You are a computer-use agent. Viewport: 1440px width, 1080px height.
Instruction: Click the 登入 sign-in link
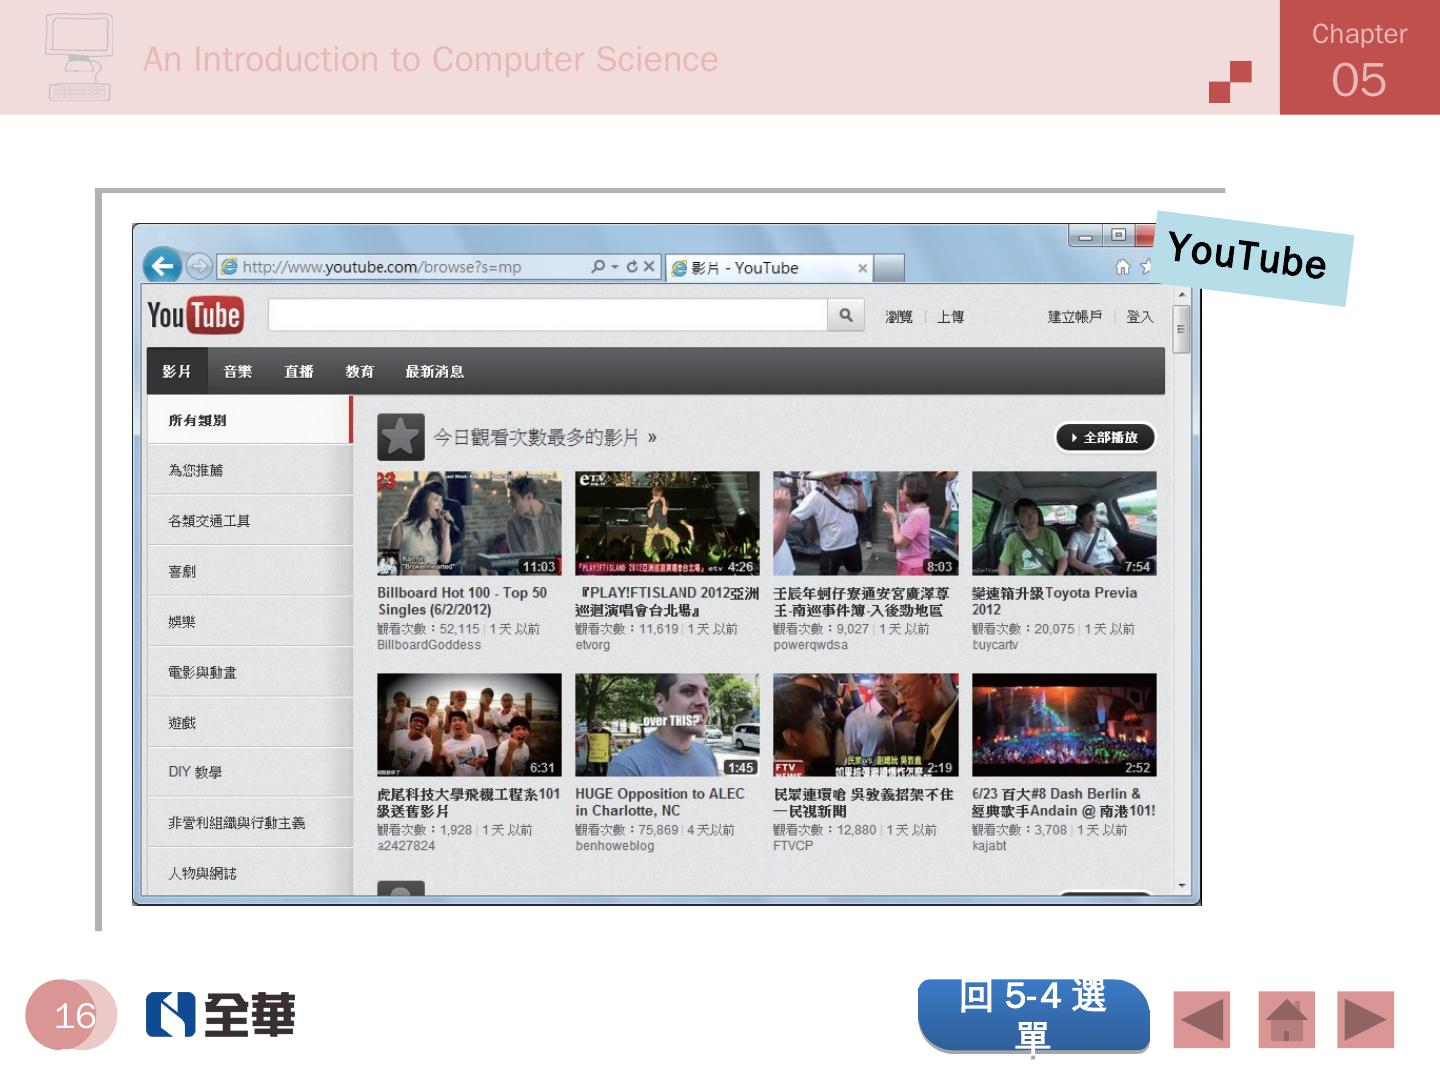point(1139,317)
